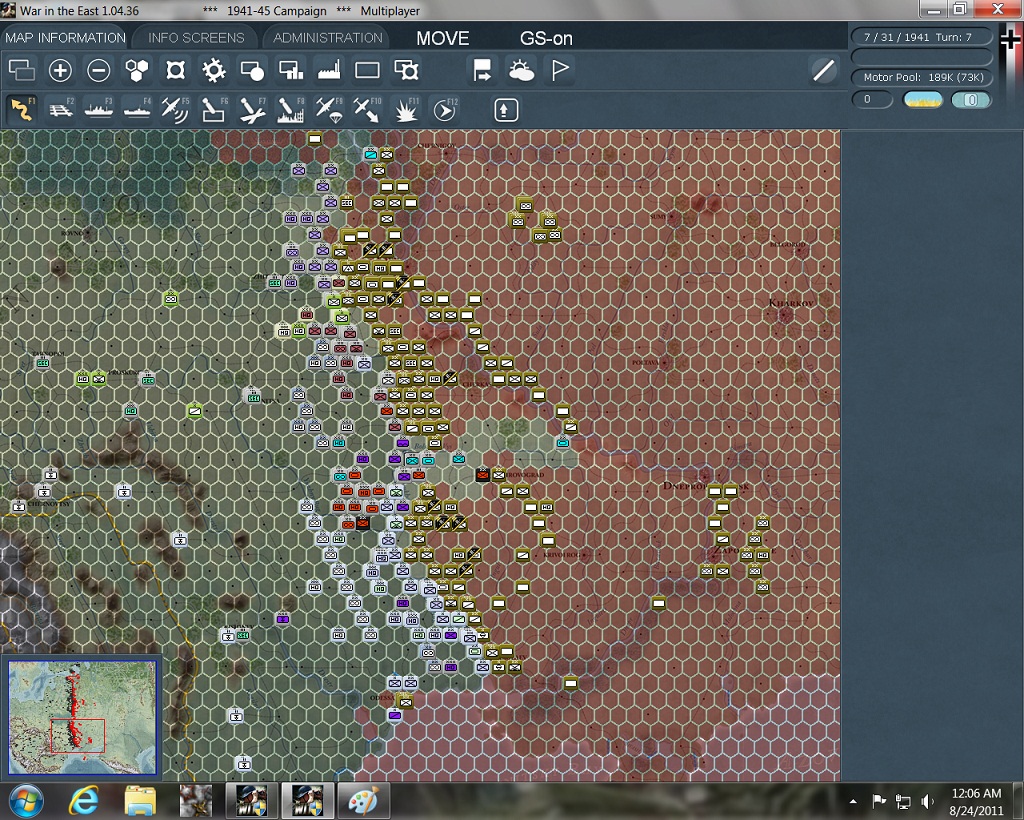Click the GS-on indicator

(x=546, y=39)
